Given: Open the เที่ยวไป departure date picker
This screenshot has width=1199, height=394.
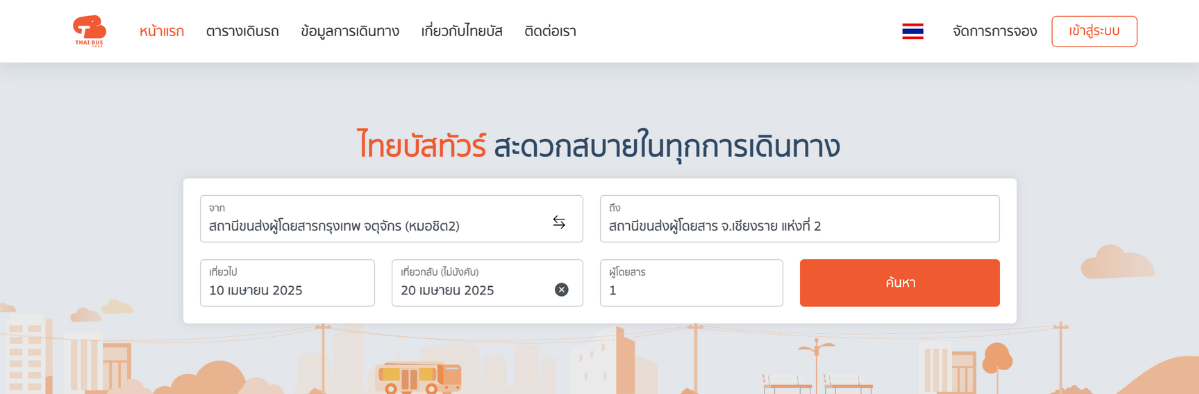Looking at the screenshot, I should point(288,283).
